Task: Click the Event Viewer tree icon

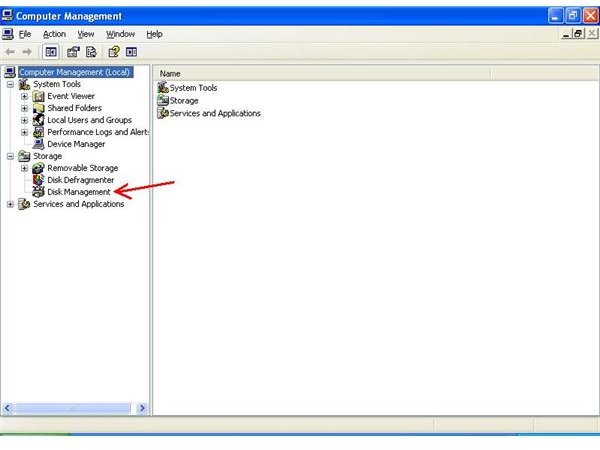Action: [38, 96]
